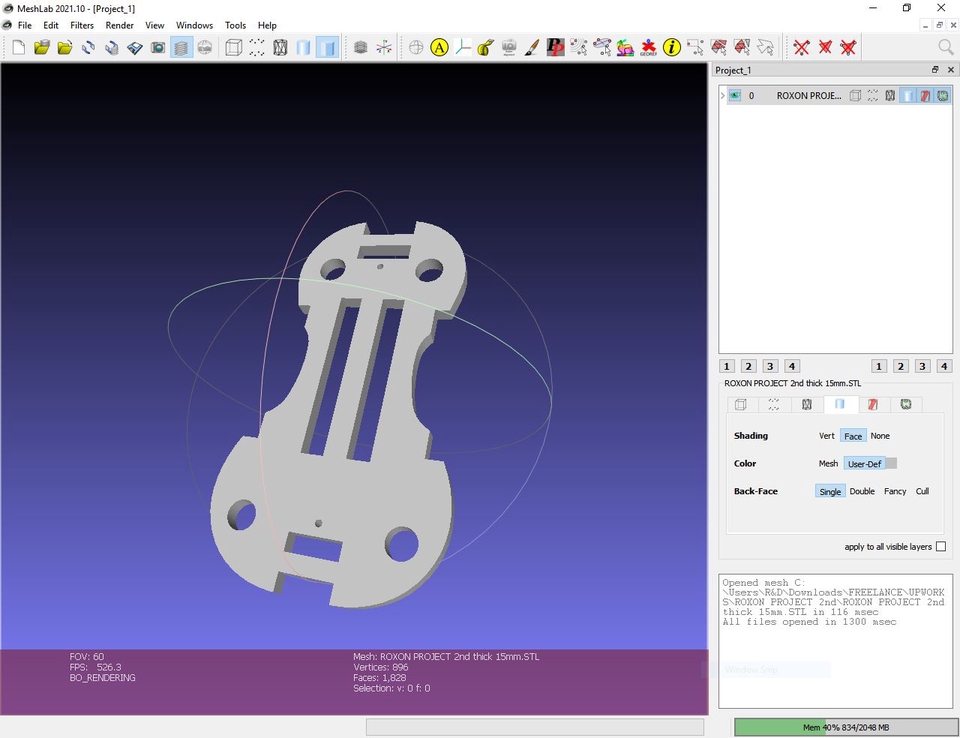
Task: Toggle selected faces icon in layer row
Action: click(x=925, y=96)
